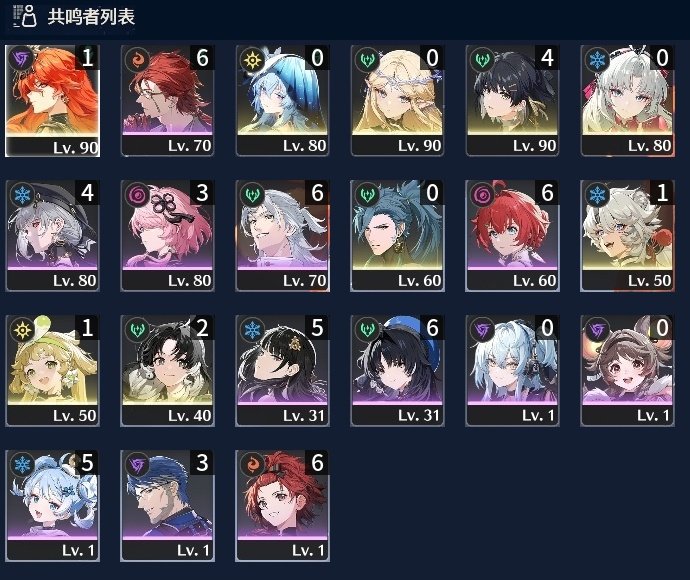The width and height of the screenshot is (690, 580).
Task: Click the Havoc element icon on orange-haired Lv. 90 card
Action: pyautogui.click(x=21, y=59)
